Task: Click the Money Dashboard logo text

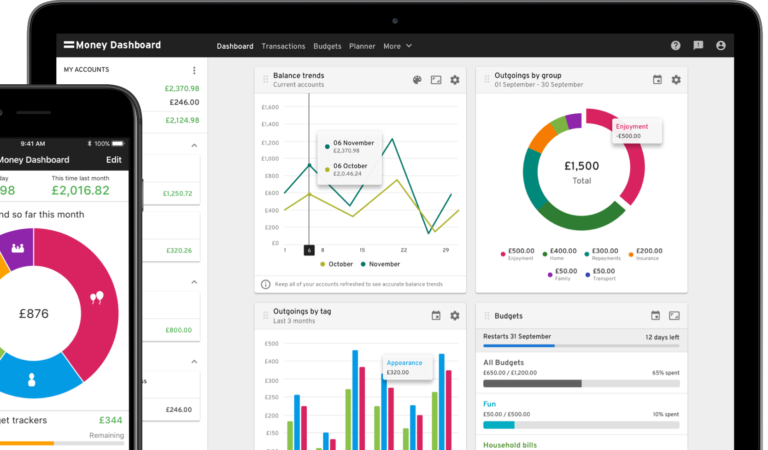Action: tap(118, 45)
